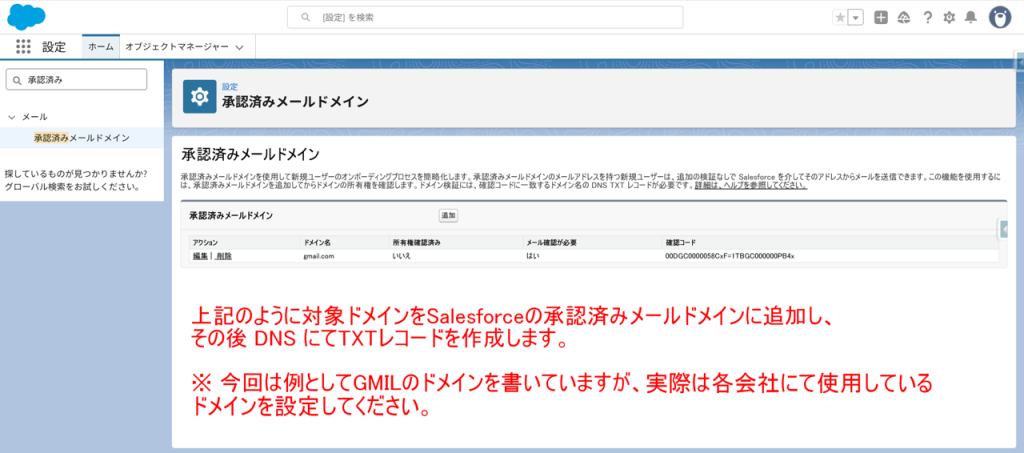Image resolution: width=1024 pixels, height=453 pixels.
Task: Click the Trailhead guidance icon
Action: click(904, 18)
